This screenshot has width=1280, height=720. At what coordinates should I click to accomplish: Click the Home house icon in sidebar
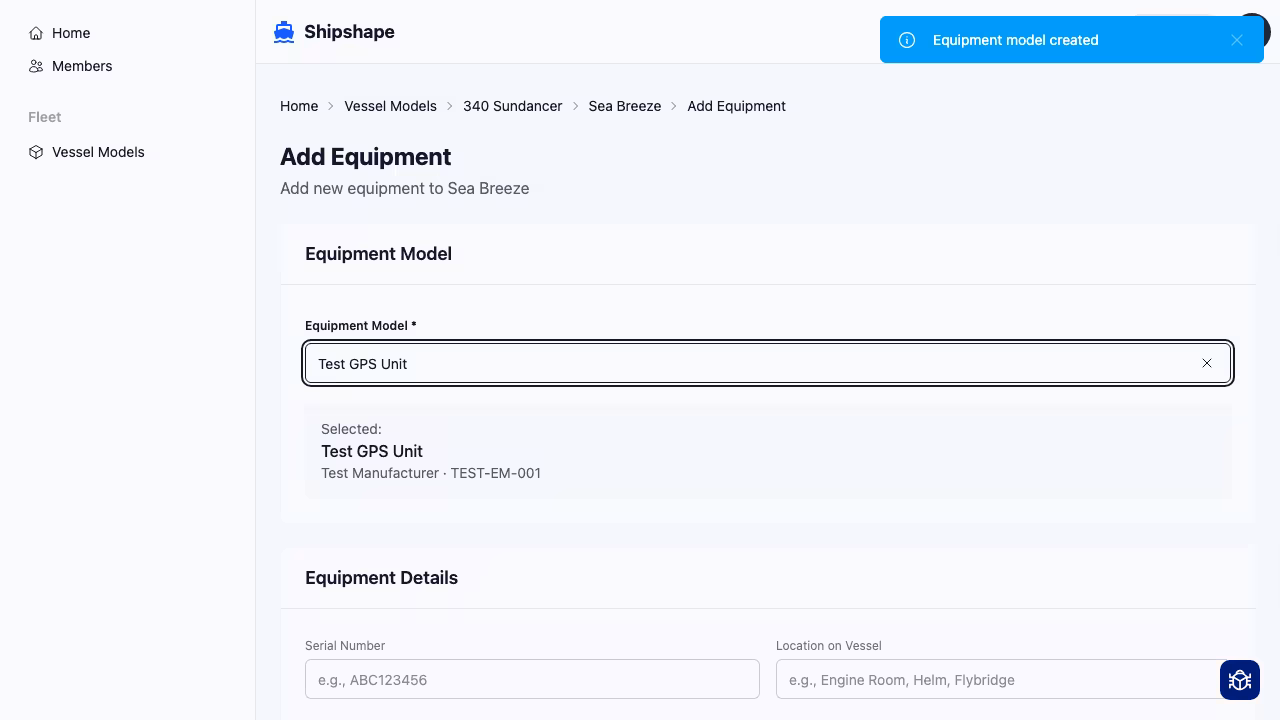point(36,33)
